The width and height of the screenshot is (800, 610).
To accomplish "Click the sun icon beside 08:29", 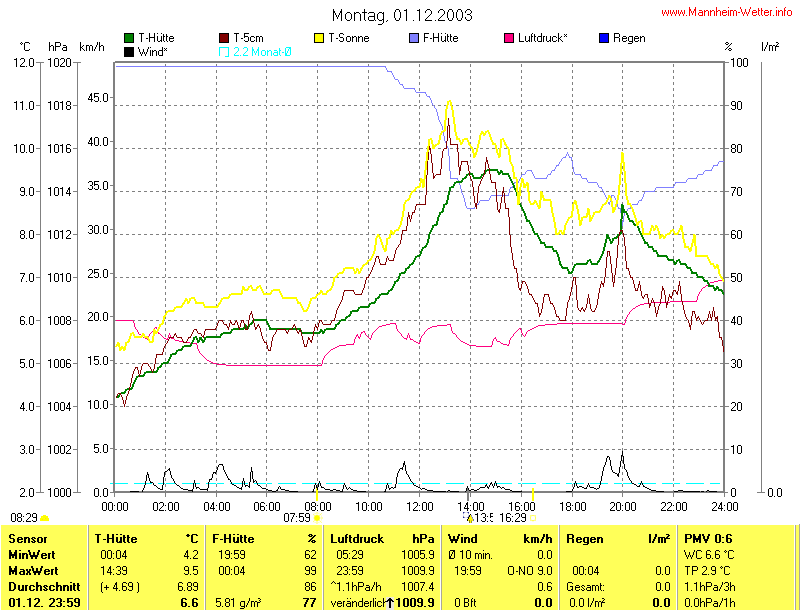I will click(45, 518).
